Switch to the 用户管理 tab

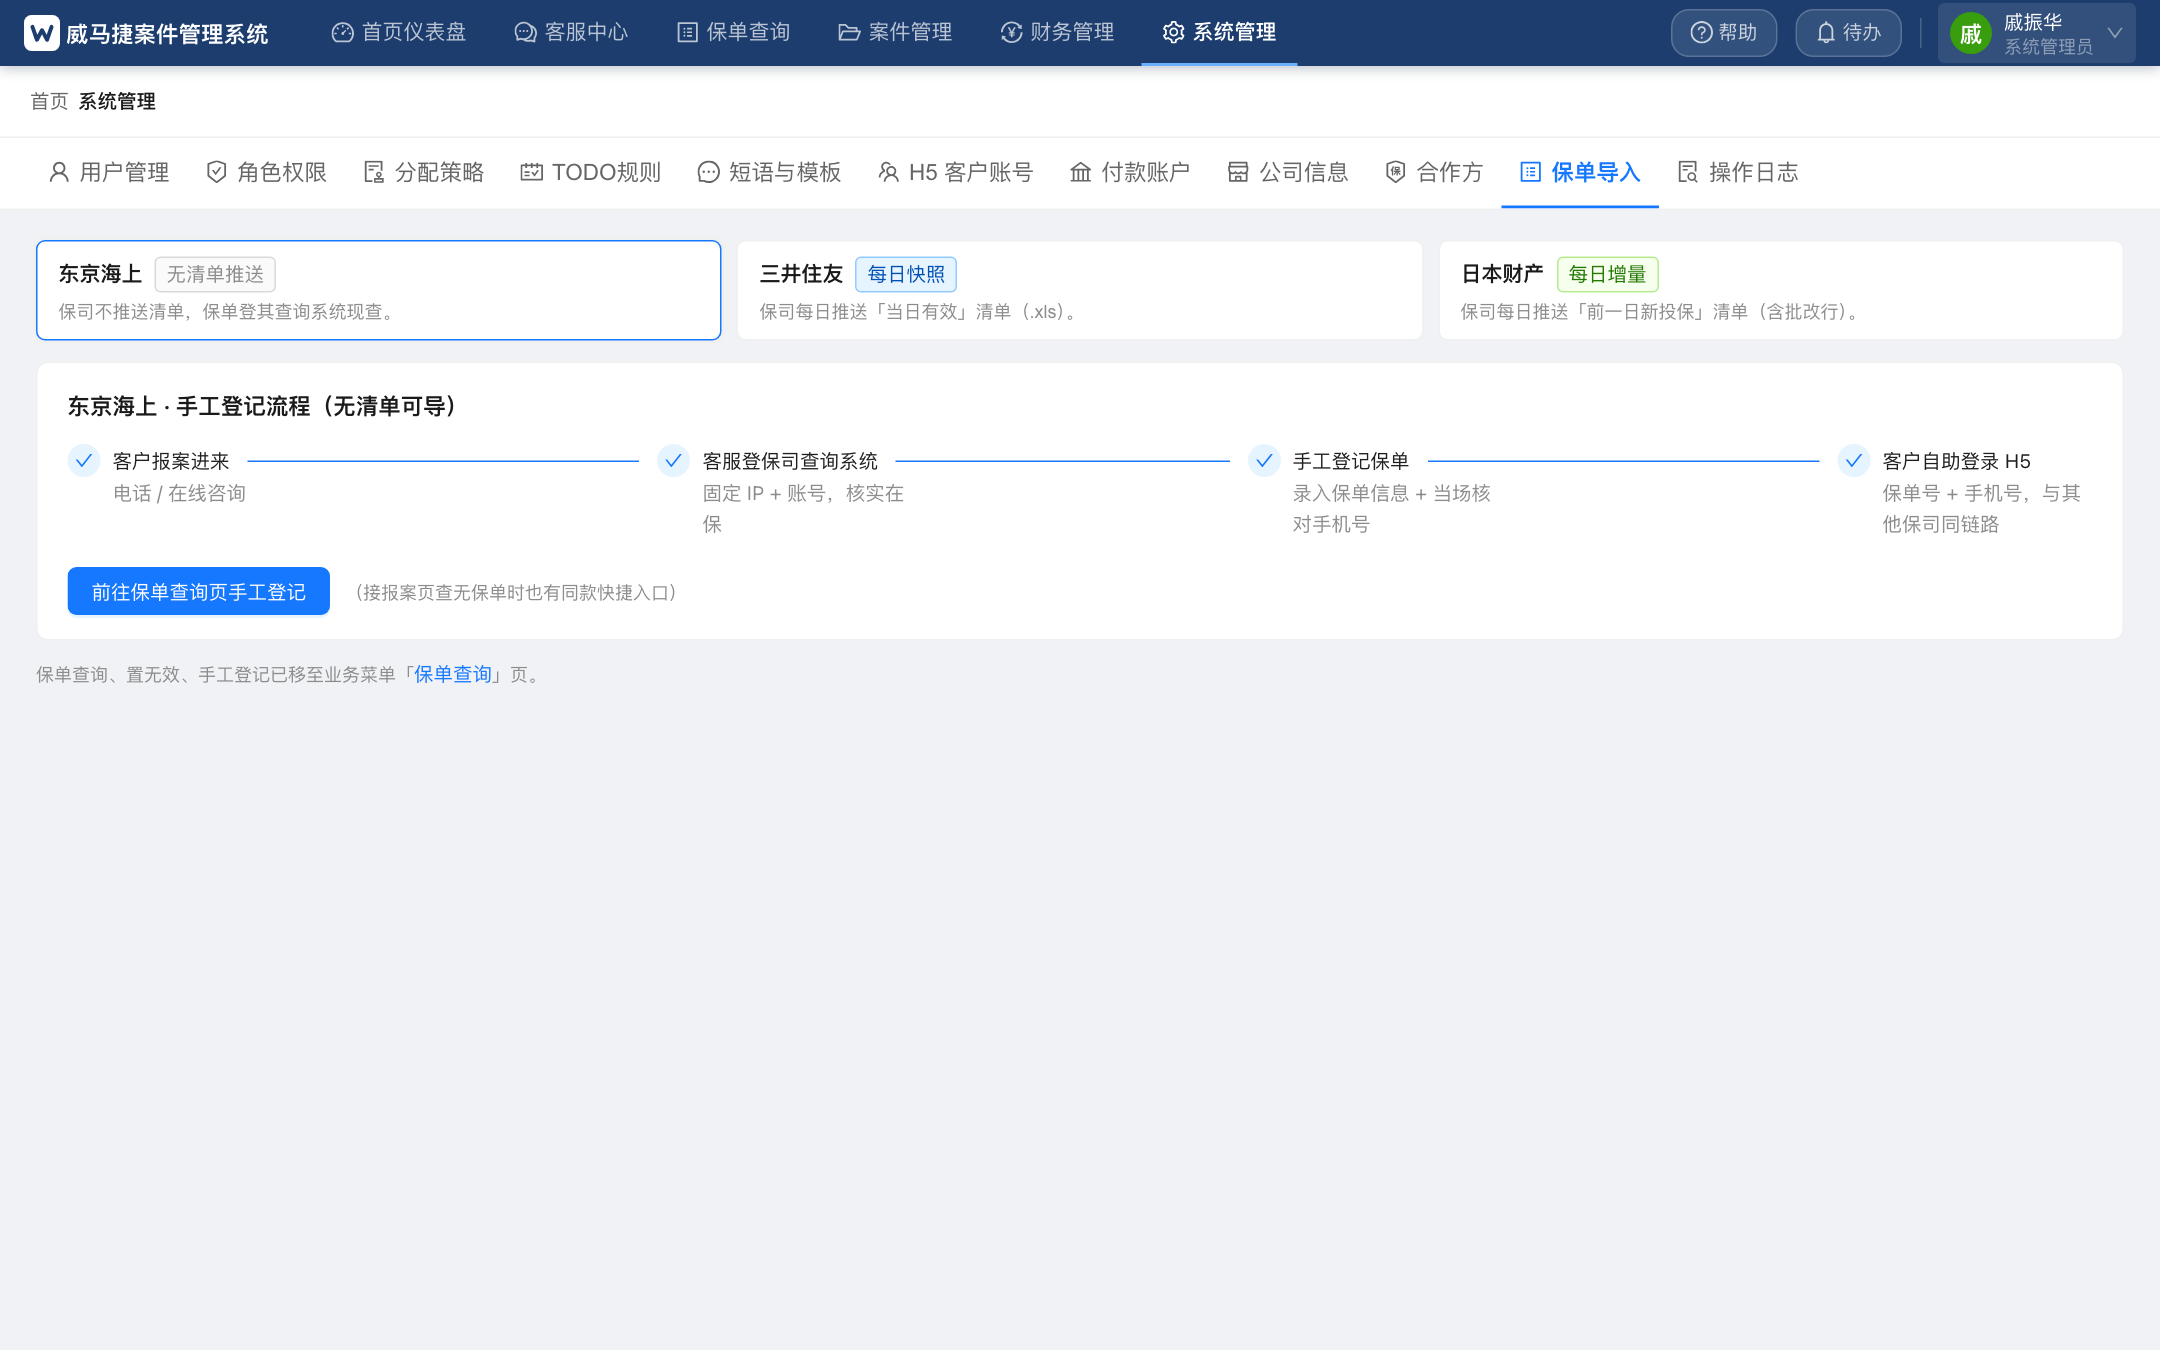109,172
